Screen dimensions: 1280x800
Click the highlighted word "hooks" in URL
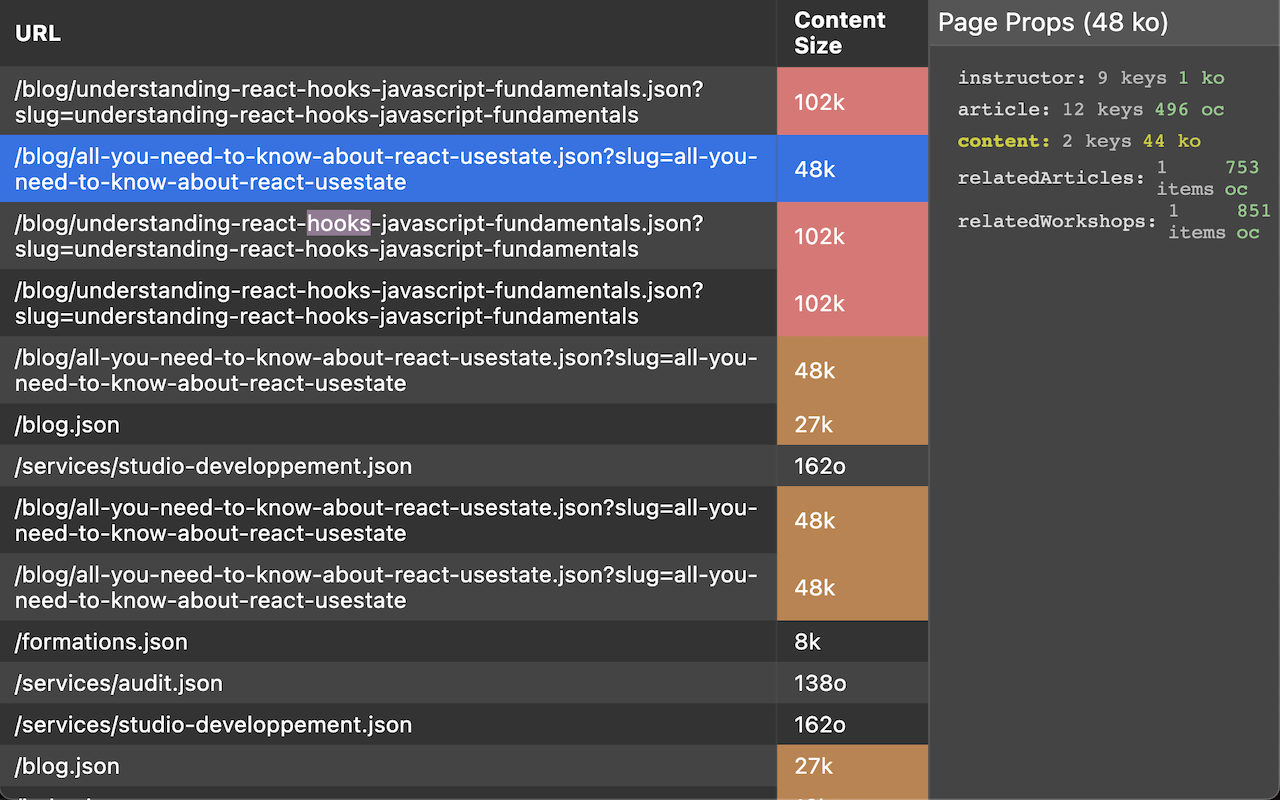point(338,223)
